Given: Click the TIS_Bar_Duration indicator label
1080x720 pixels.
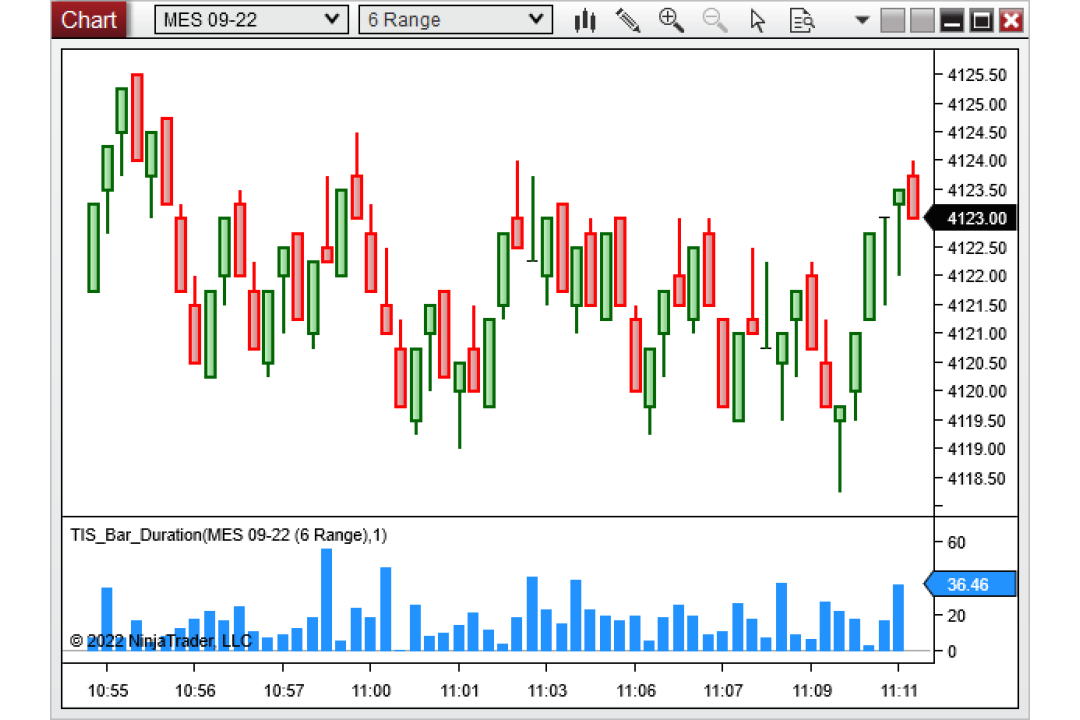Looking at the screenshot, I should tap(229, 535).
